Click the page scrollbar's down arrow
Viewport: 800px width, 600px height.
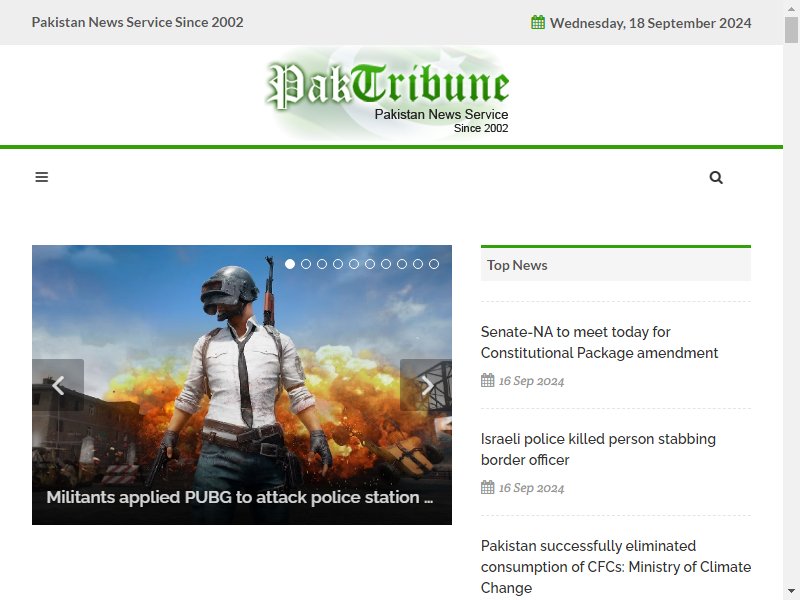coord(791,592)
